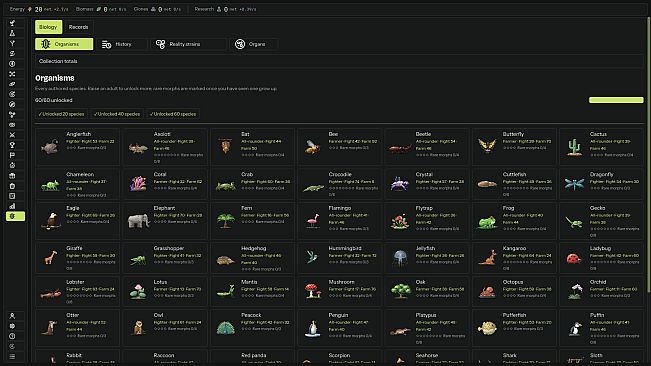Screen dimensions: 651x366
Task: Open the History sub-tab
Action: click(x=122, y=44)
